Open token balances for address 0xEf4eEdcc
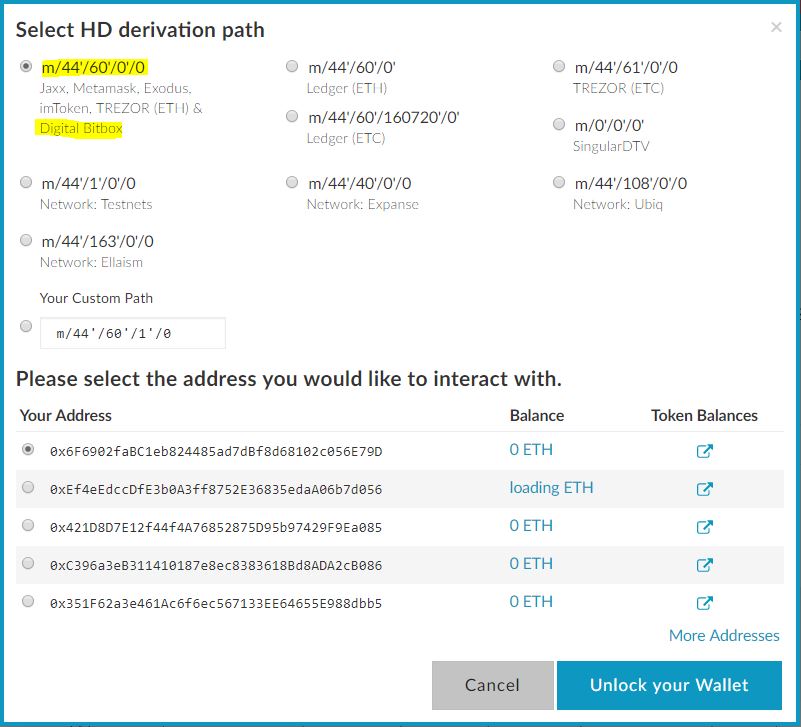This screenshot has height=727, width=801. (x=704, y=488)
